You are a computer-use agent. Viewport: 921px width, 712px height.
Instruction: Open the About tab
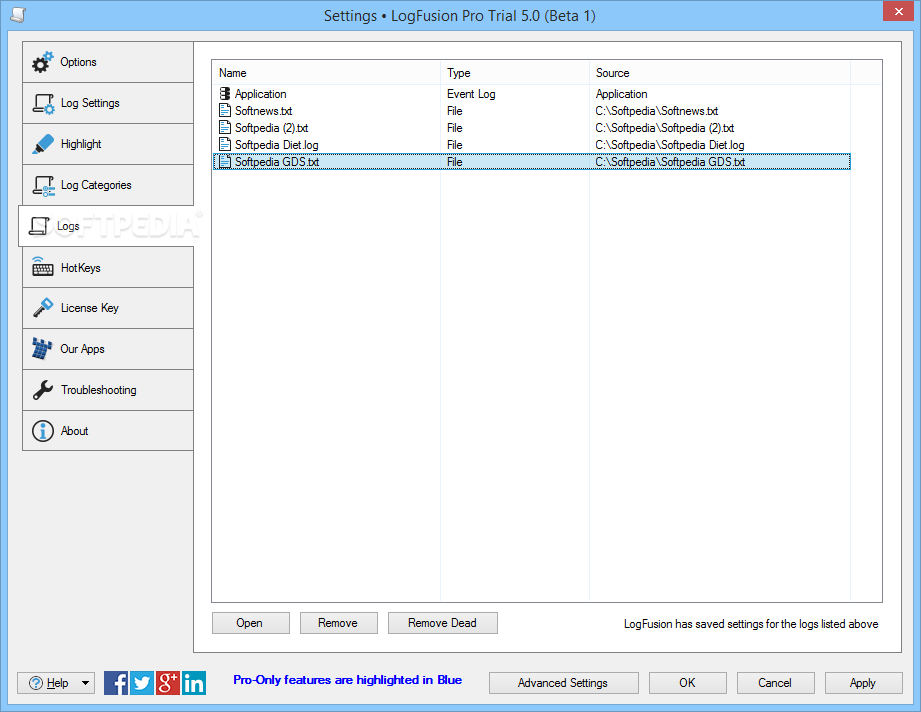click(108, 431)
